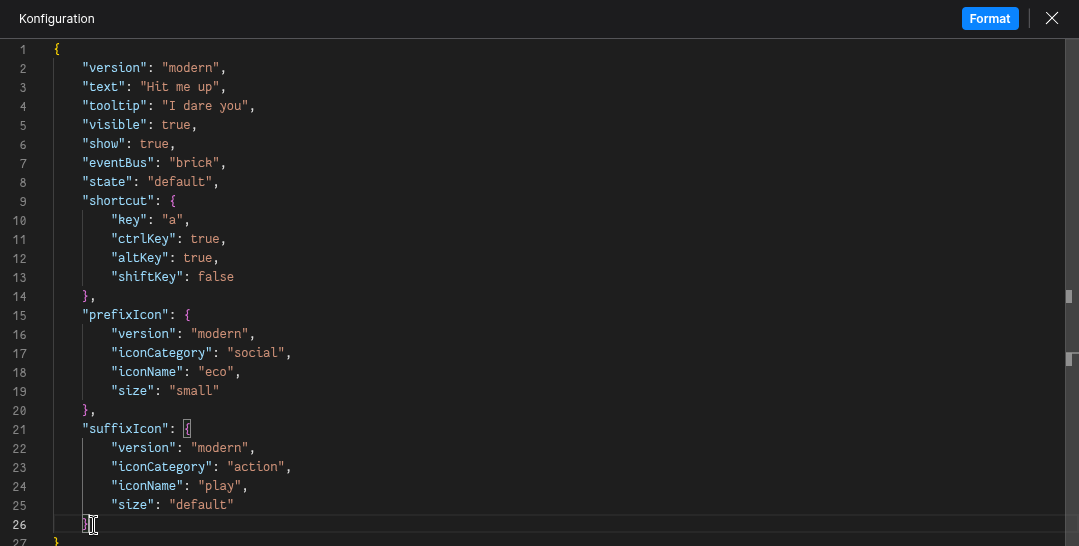Click the Format button
The image size is (1079, 546).
pyautogui.click(x=989, y=19)
